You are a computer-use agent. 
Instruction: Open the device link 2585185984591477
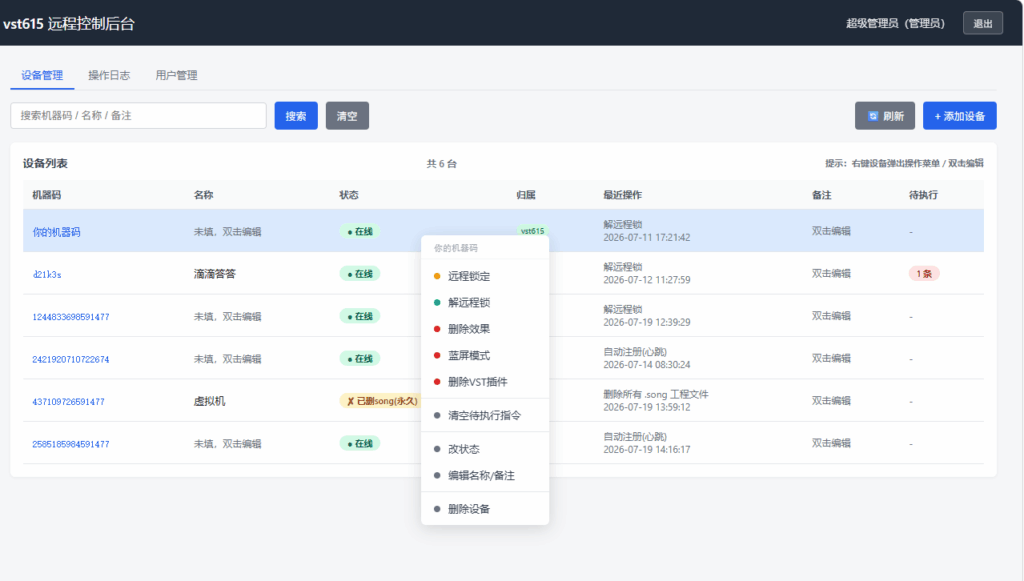coord(71,444)
